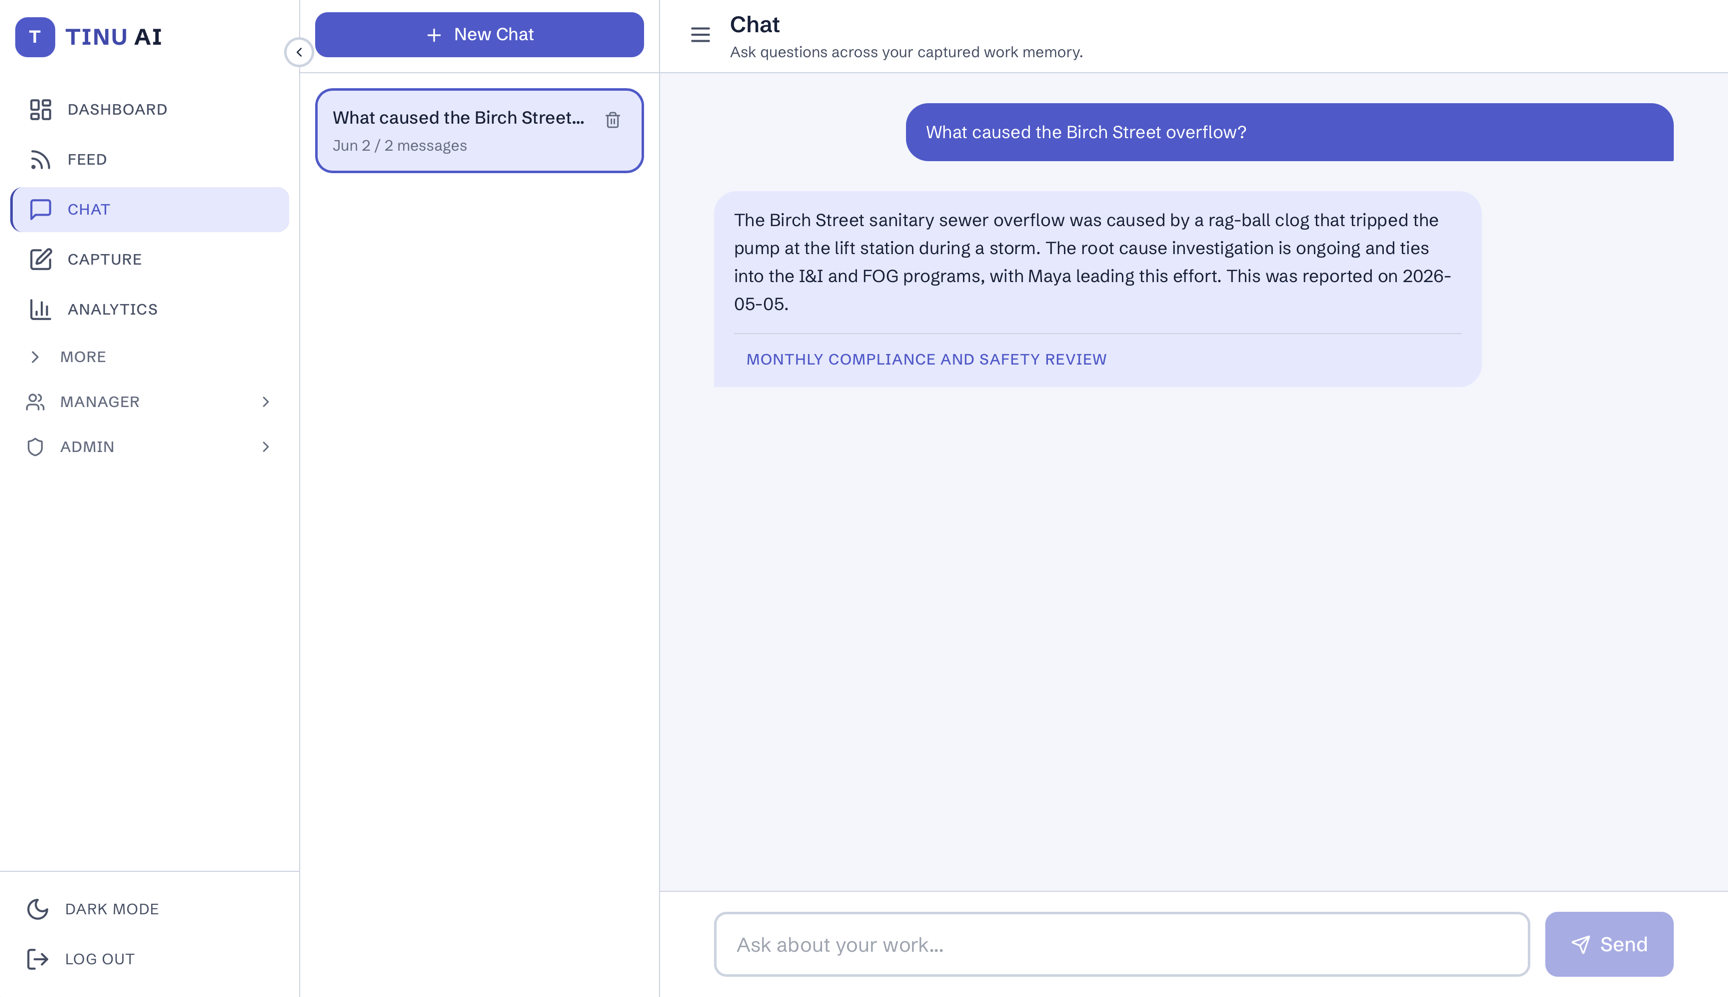Viewport: 1728px width, 997px height.
Task: Click the Tinu AI logo icon
Action: 35,37
